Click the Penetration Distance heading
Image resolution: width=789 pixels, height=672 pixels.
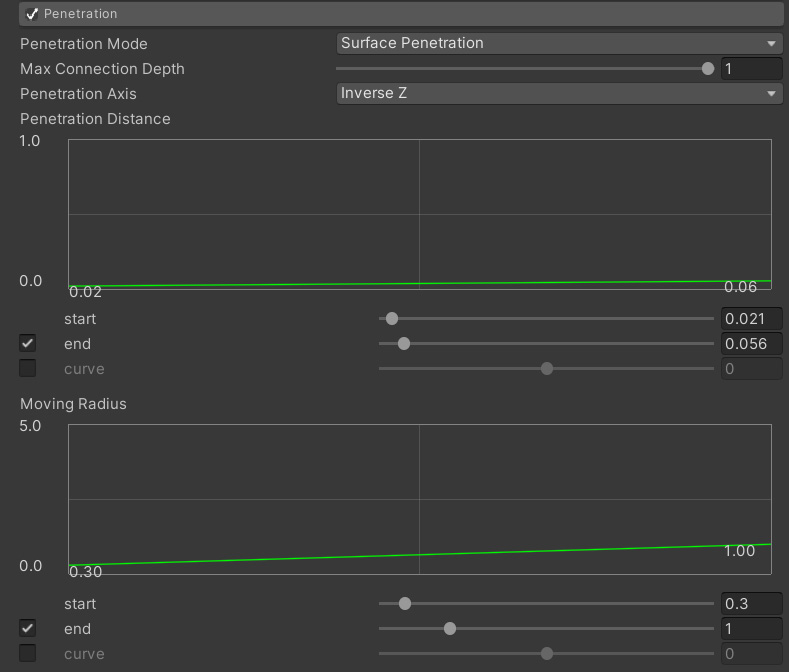click(x=95, y=119)
